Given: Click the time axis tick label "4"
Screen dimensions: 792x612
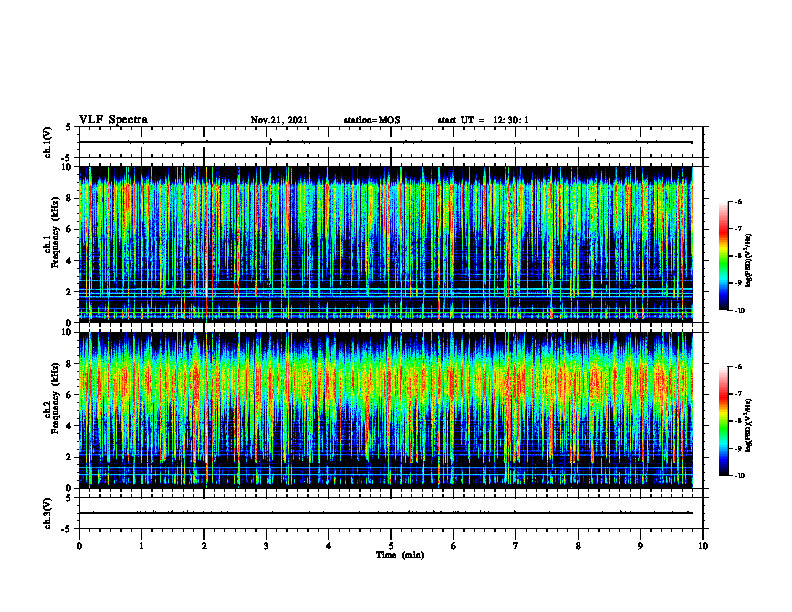Looking at the screenshot, I should 329,546.
